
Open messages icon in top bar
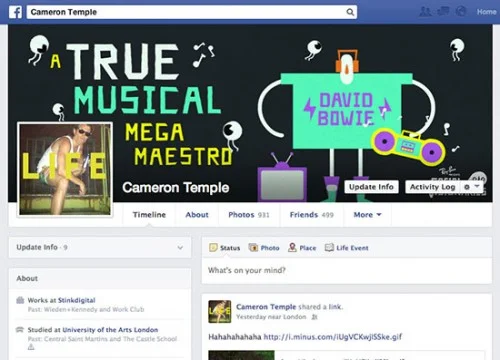pos(443,12)
